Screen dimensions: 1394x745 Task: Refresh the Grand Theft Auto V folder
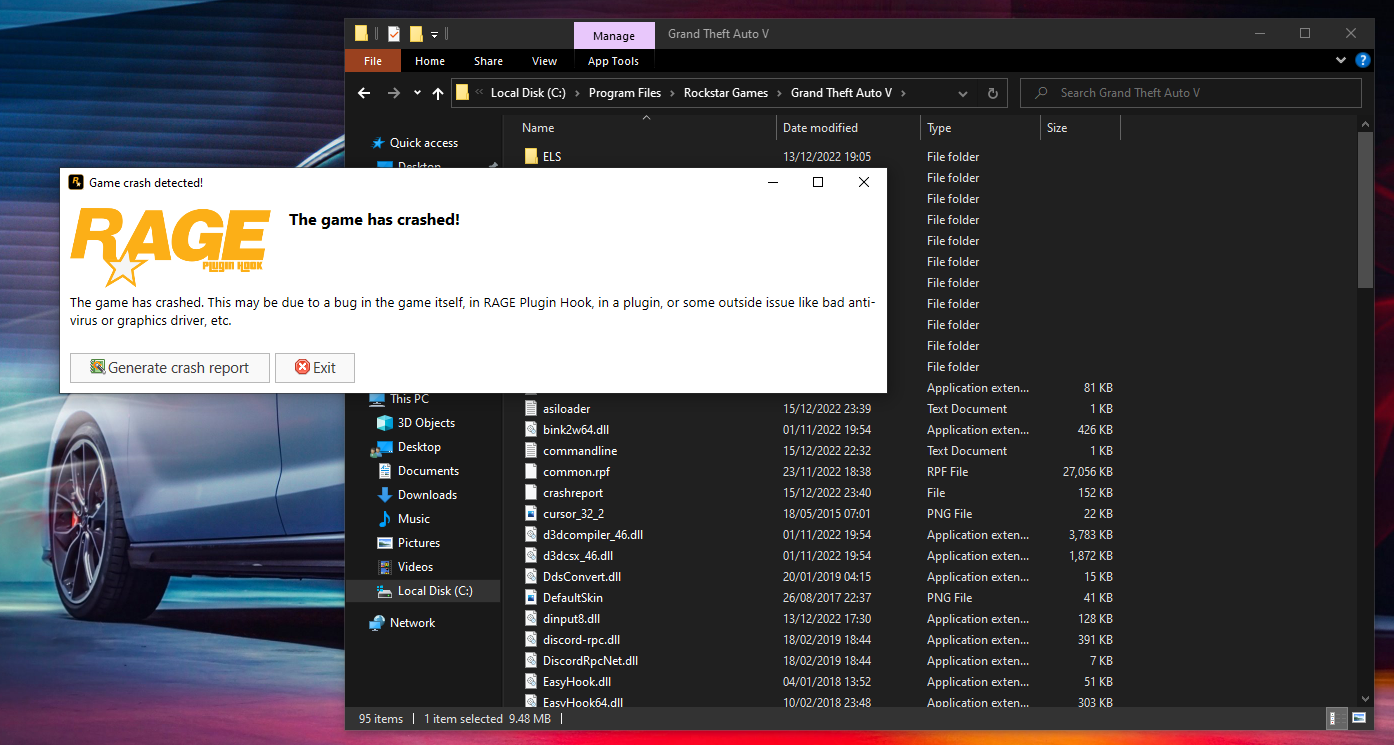click(992, 93)
